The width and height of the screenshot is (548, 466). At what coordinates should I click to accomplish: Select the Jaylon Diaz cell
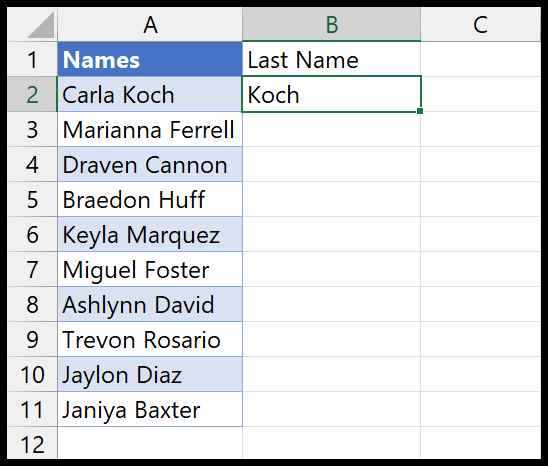coord(150,374)
